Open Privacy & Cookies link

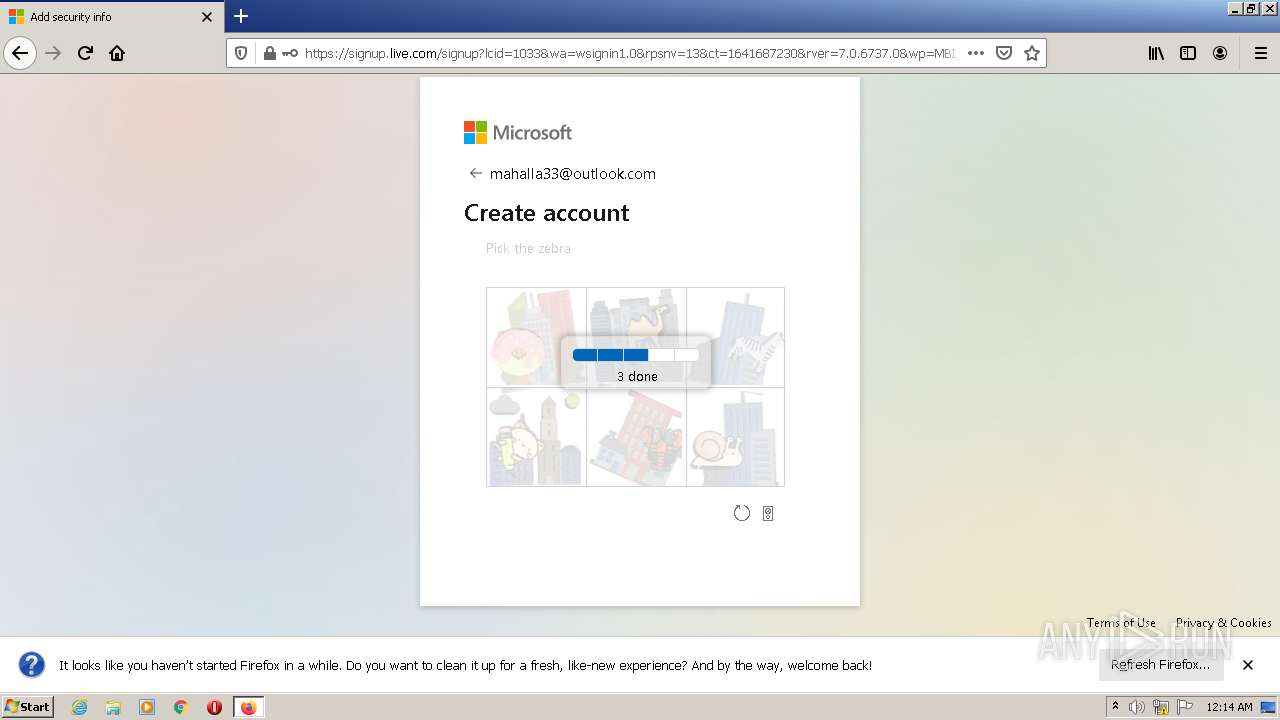1224,622
